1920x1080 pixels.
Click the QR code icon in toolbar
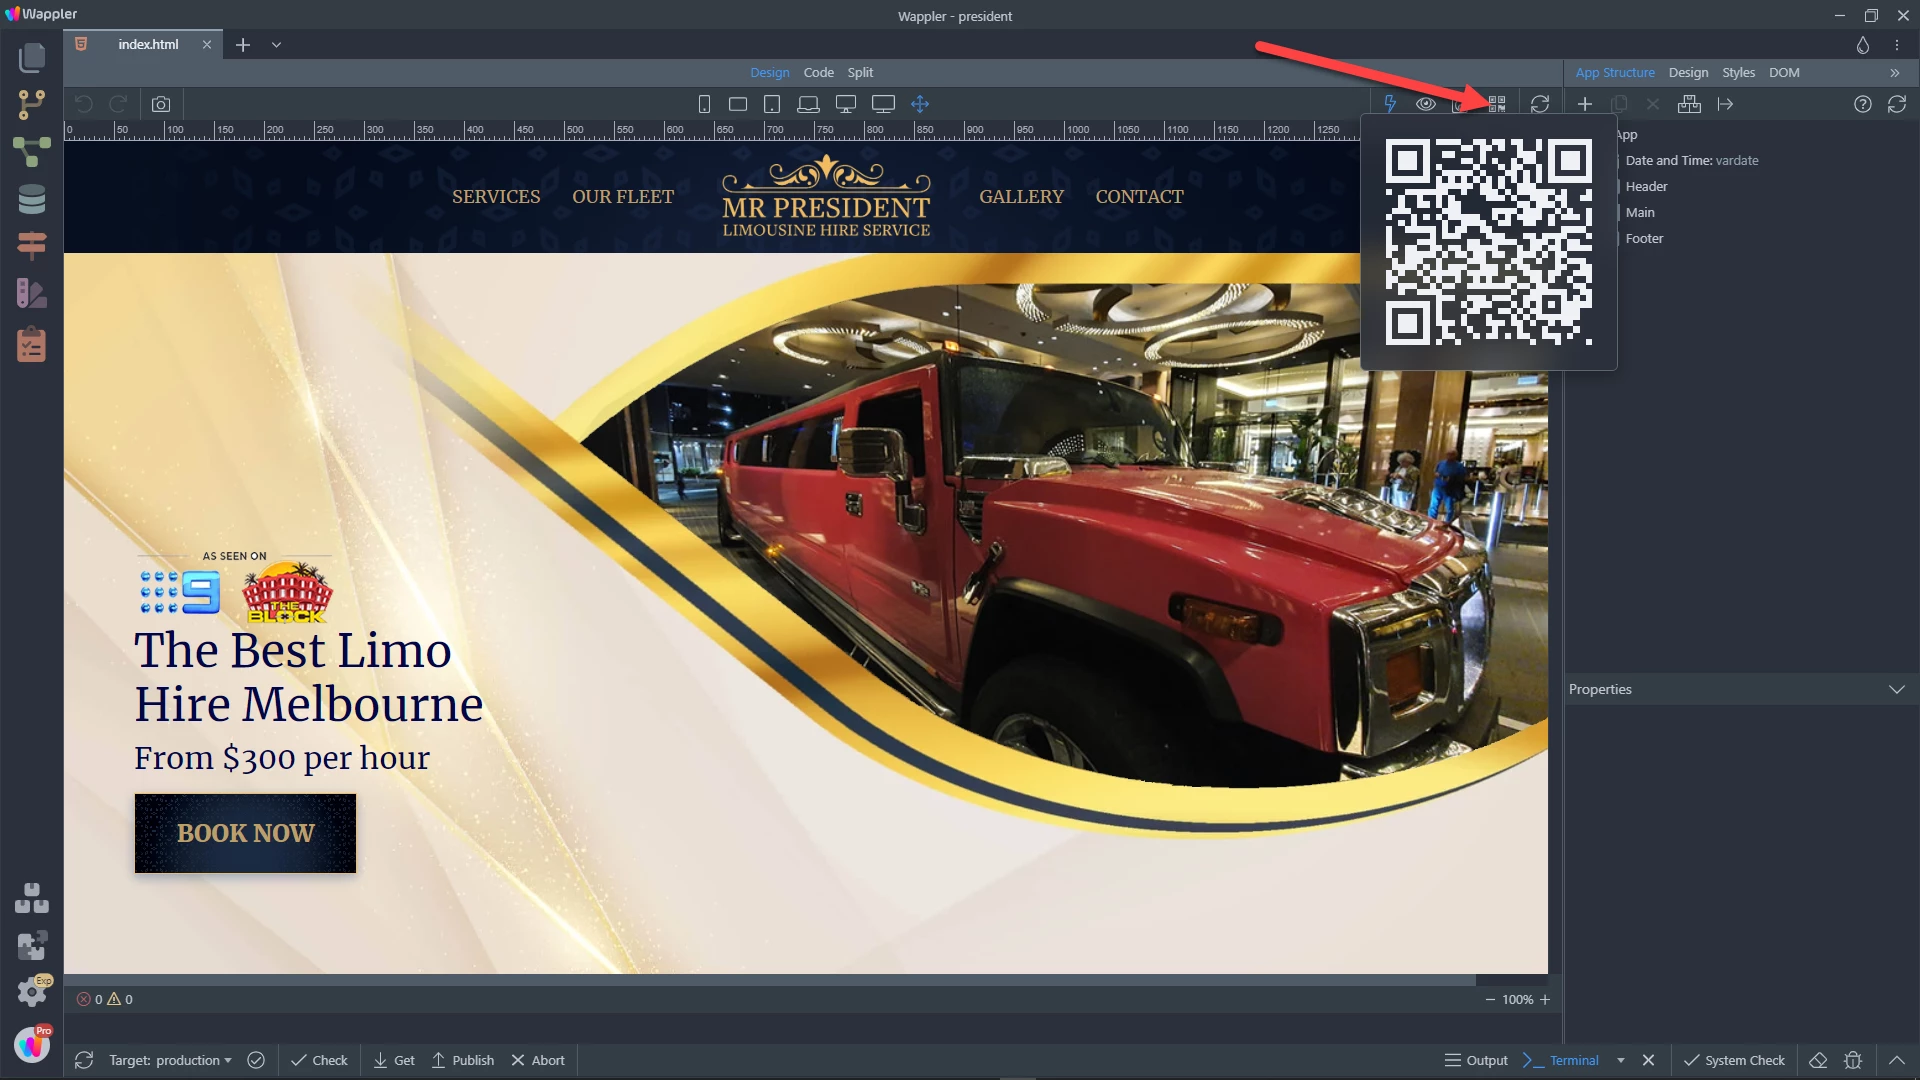tap(1497, 104)
